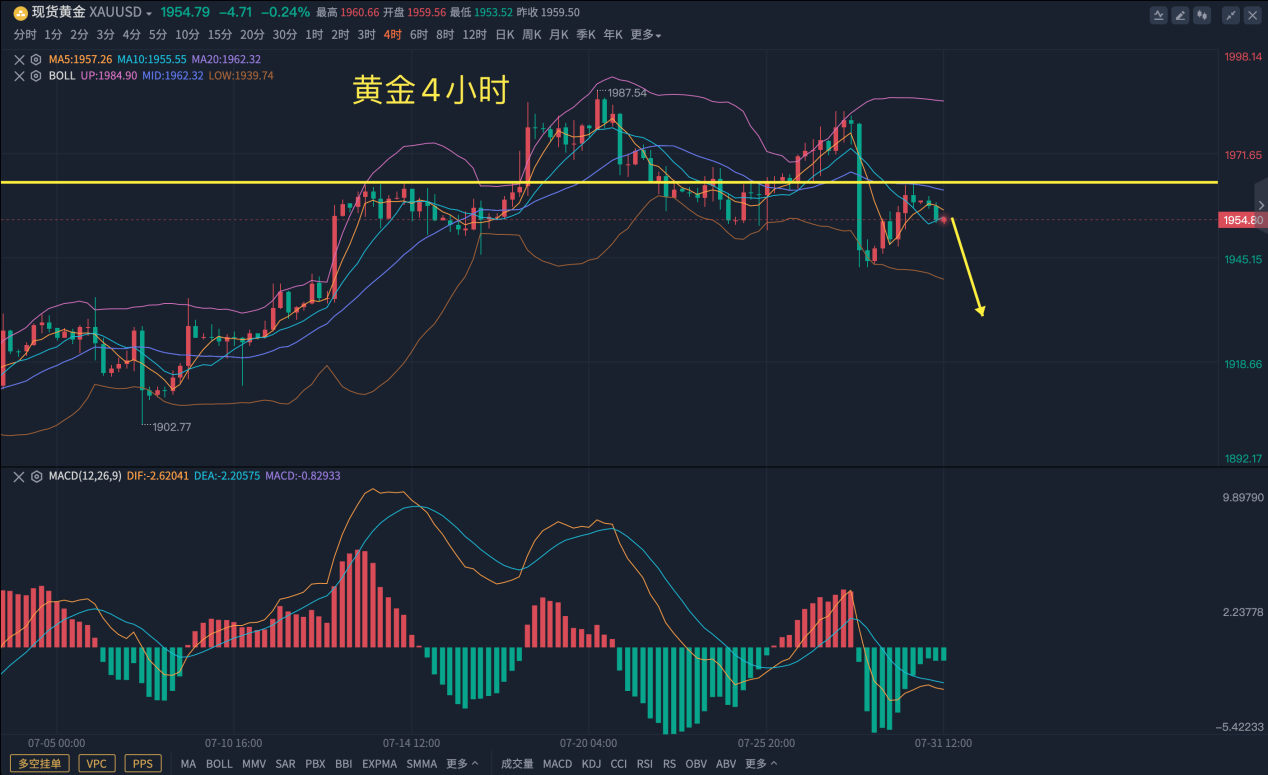Choose the SAR main chart indicator
Screen dimensions: 1268x775
tap(285, 764)
